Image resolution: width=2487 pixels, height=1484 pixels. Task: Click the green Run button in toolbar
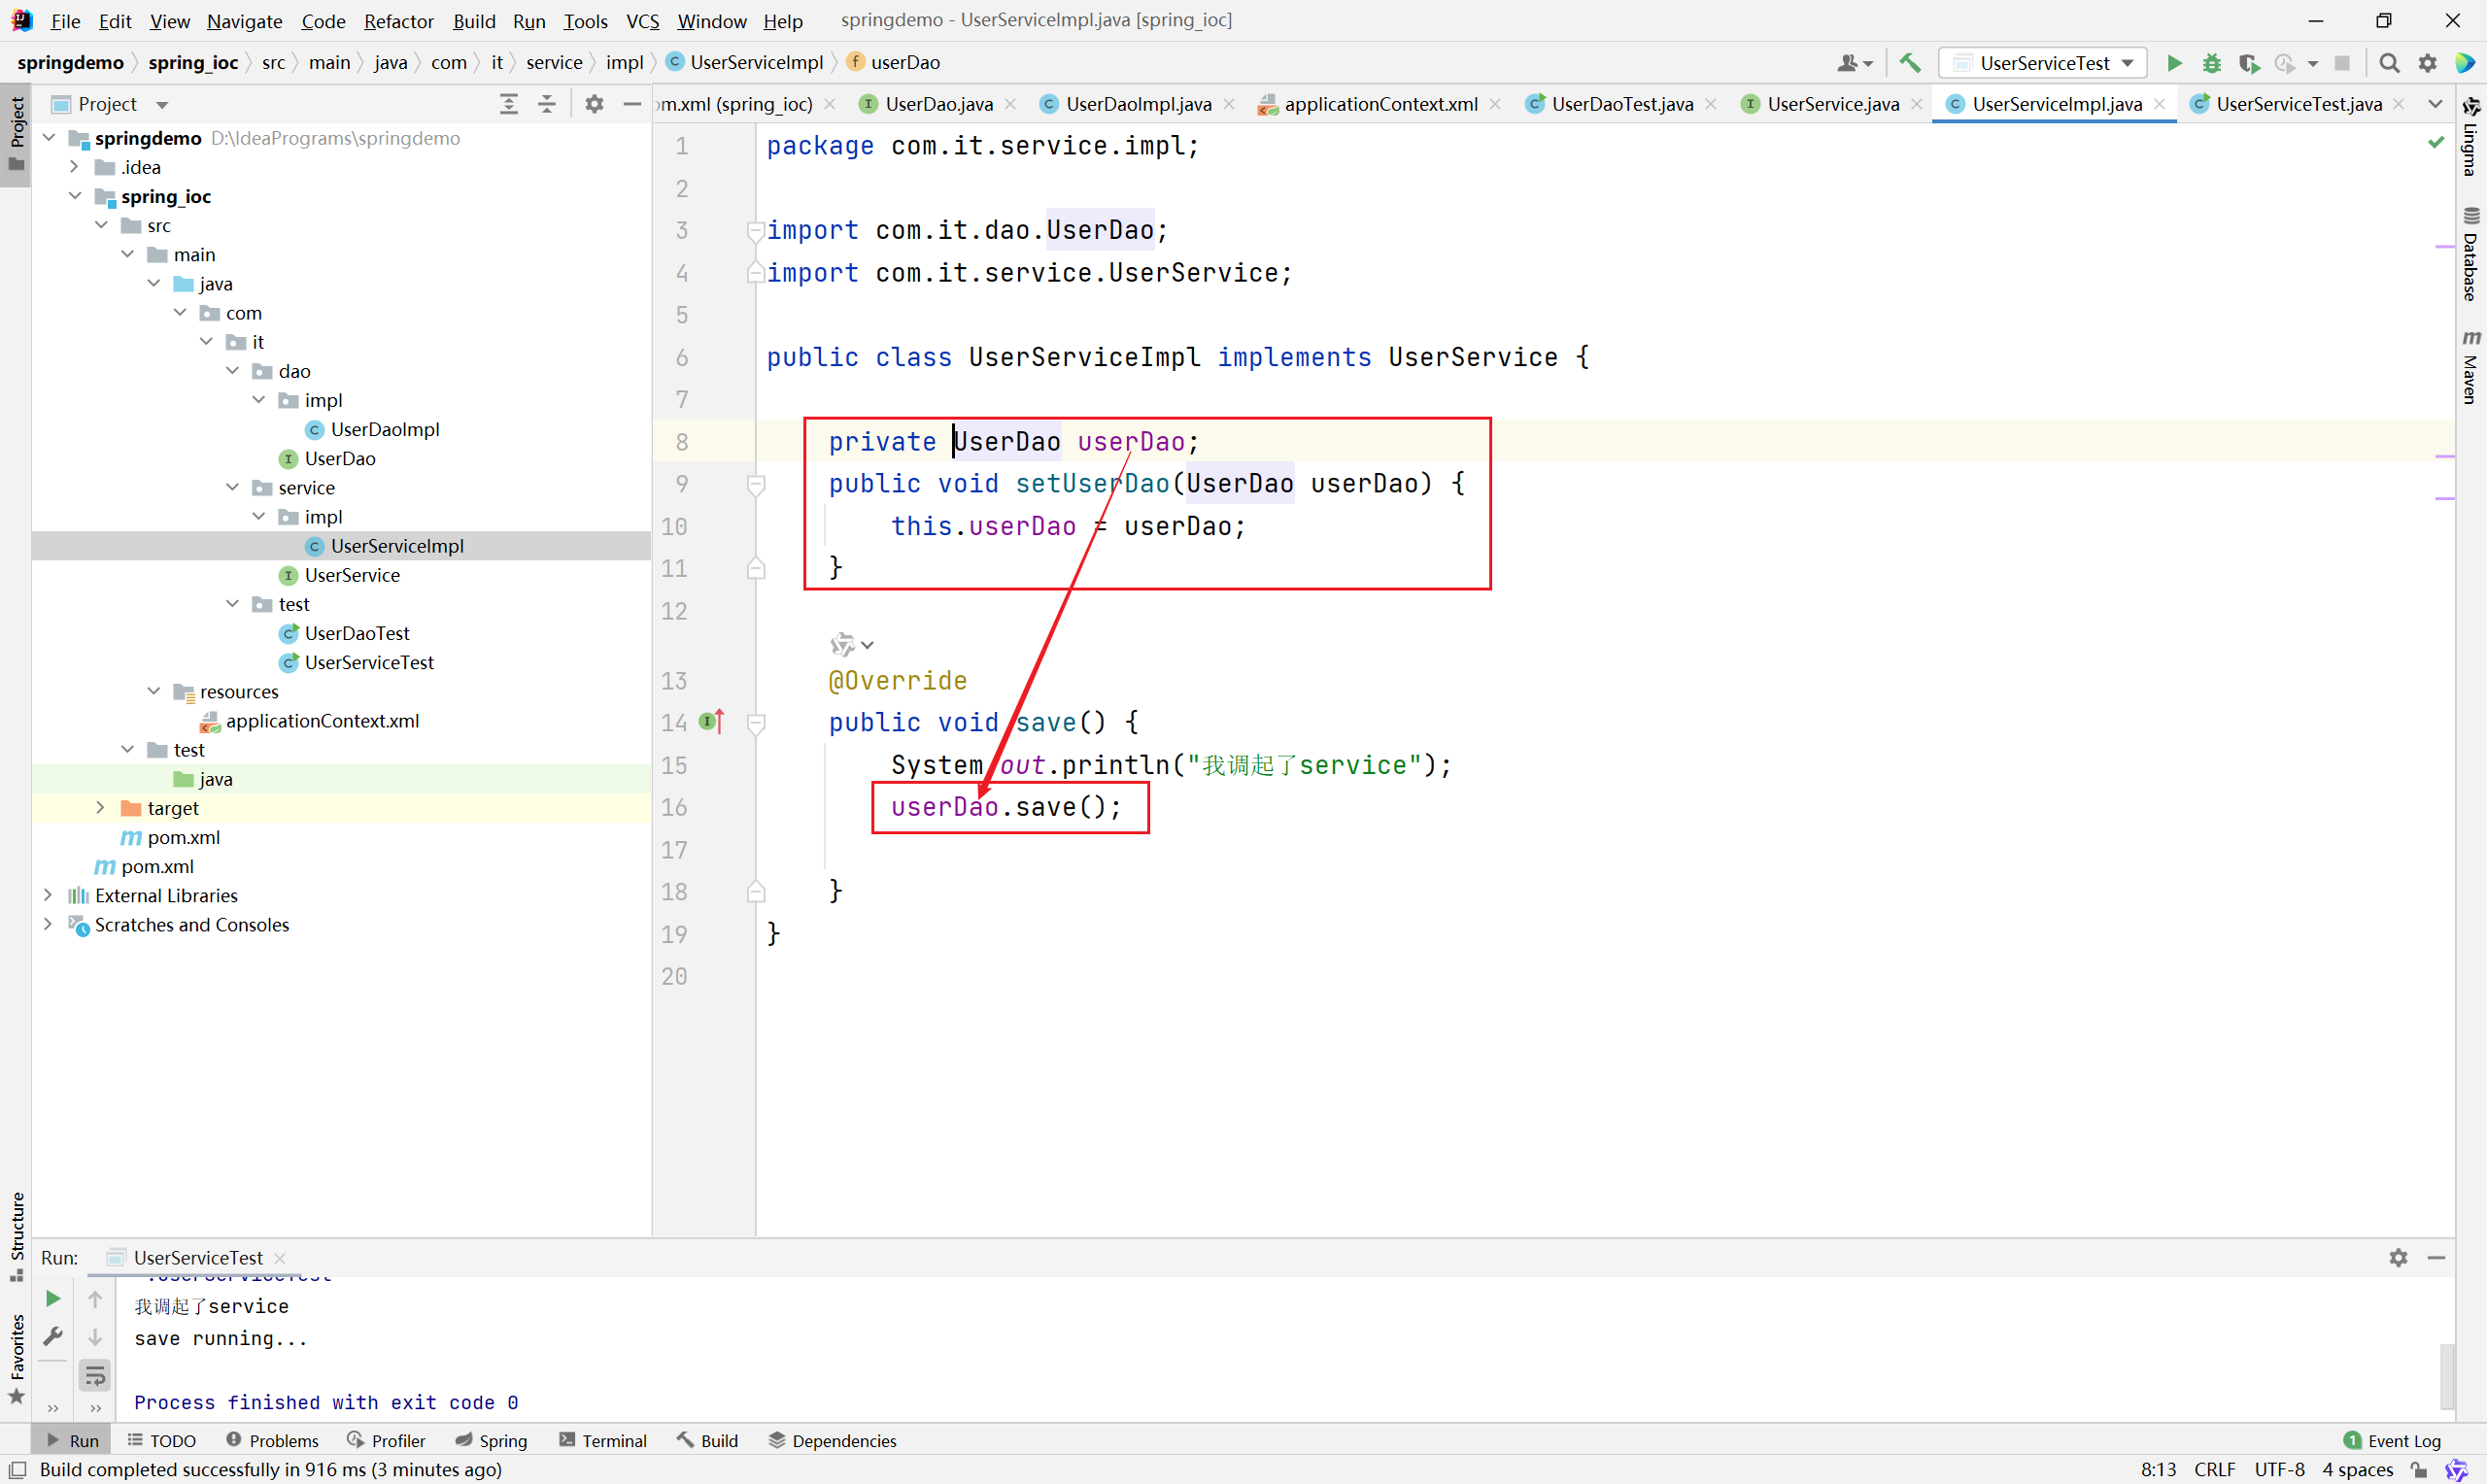tap(2174, 63)
